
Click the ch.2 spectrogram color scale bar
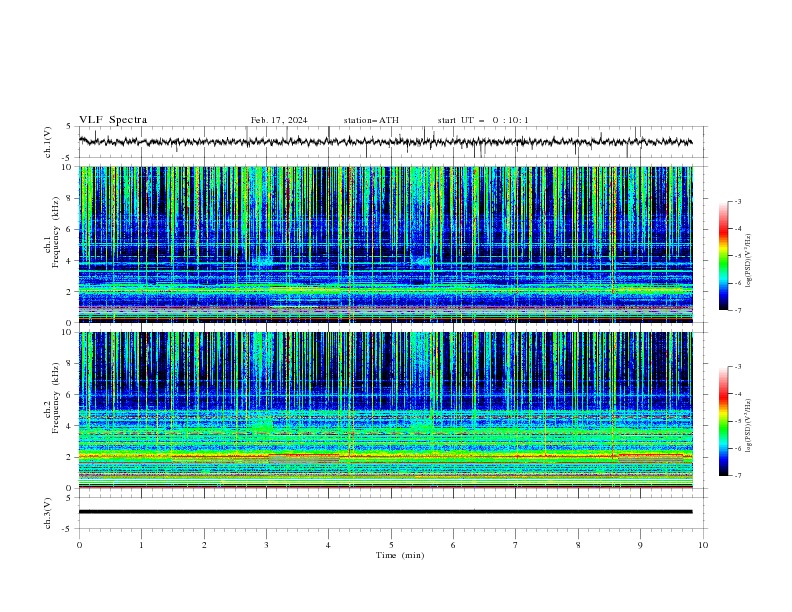723,421
